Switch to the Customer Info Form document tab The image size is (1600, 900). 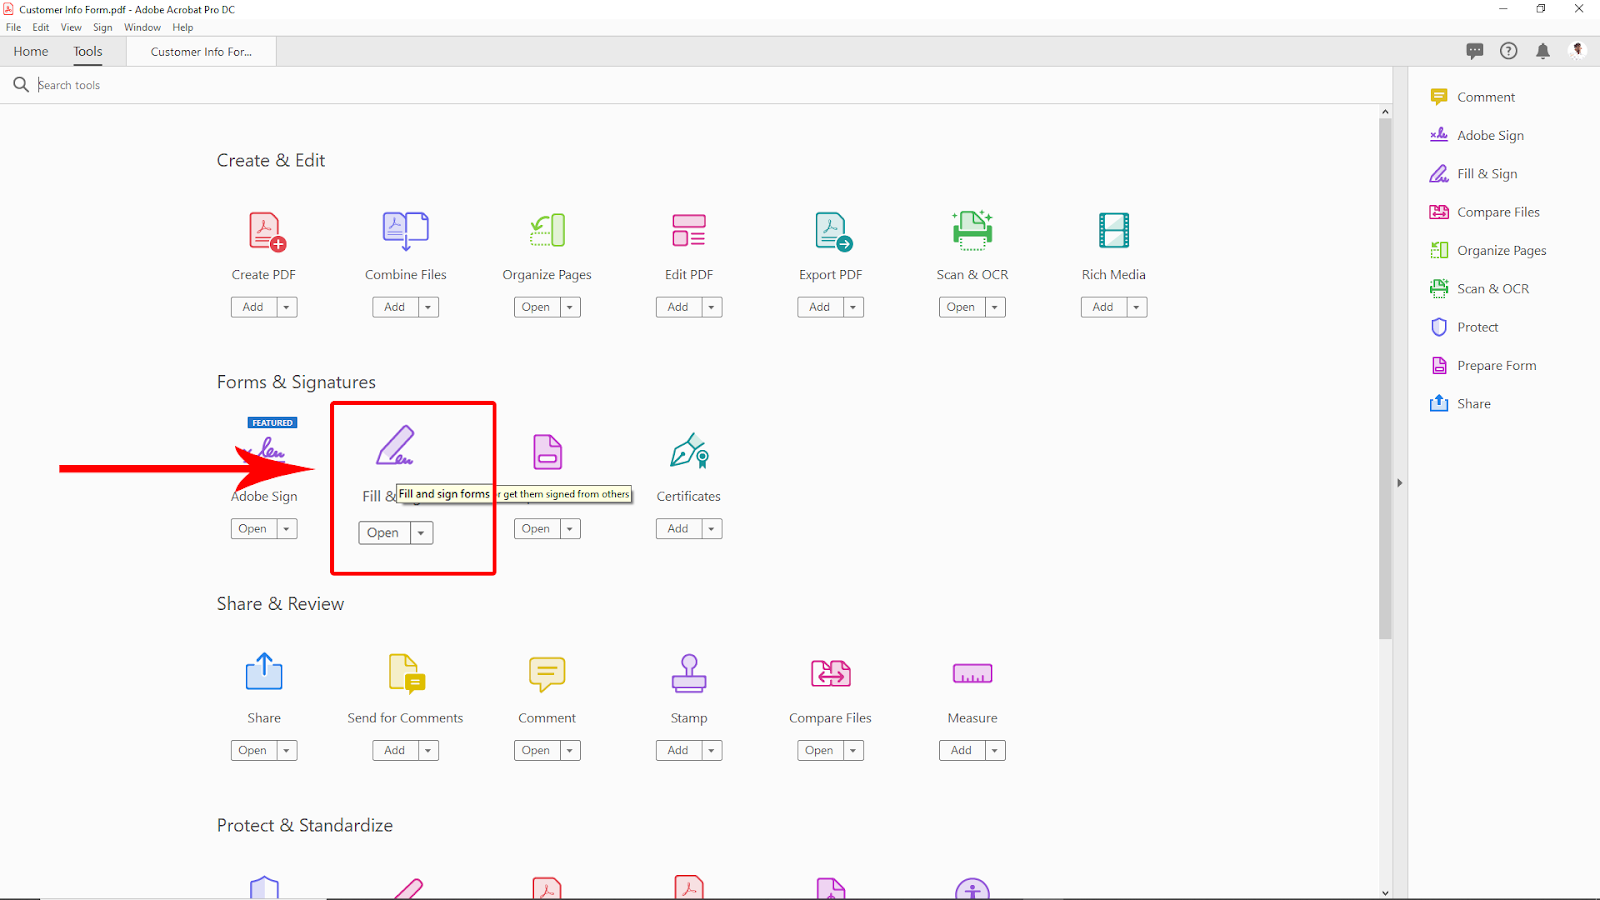[x=201, y=52]
